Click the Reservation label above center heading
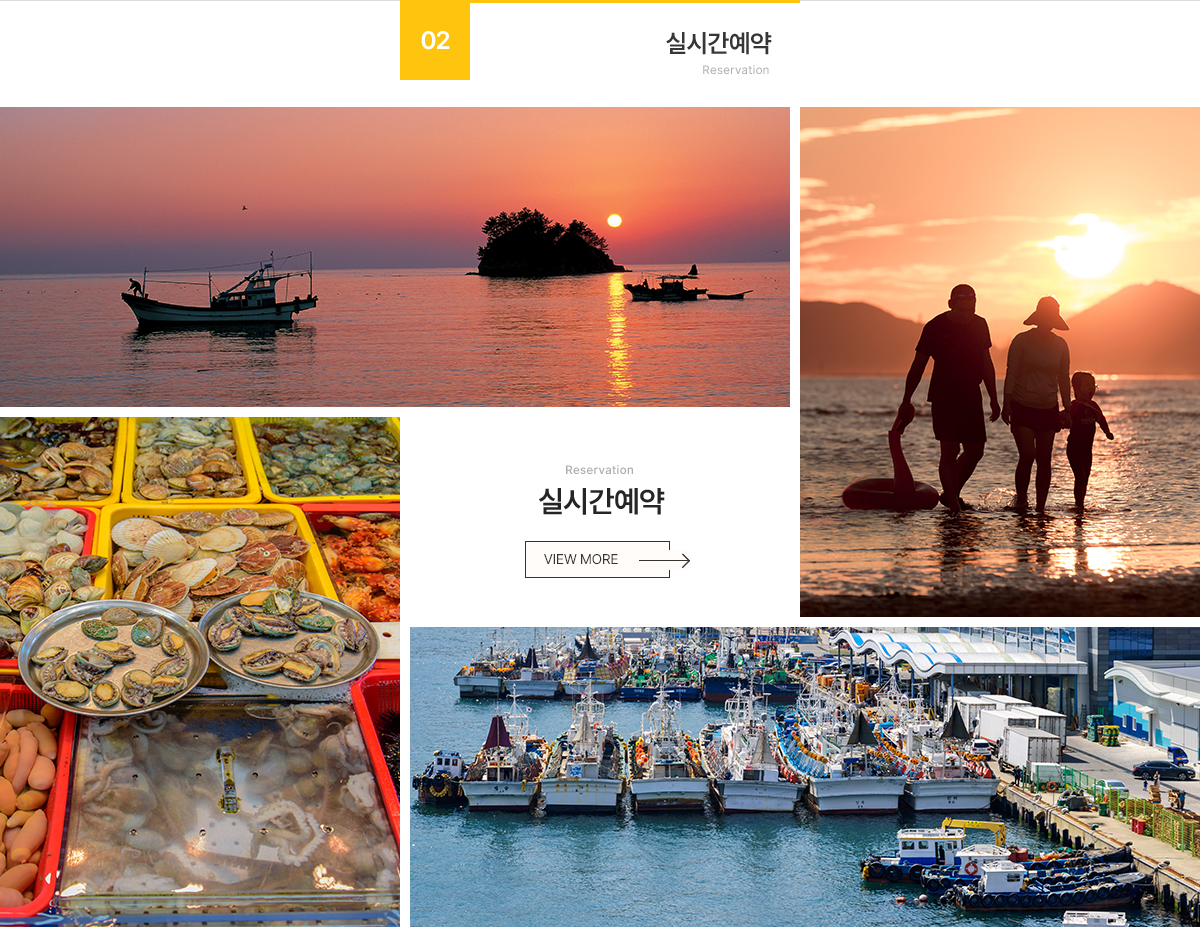 pyautogui.click(x=599, y=470)
